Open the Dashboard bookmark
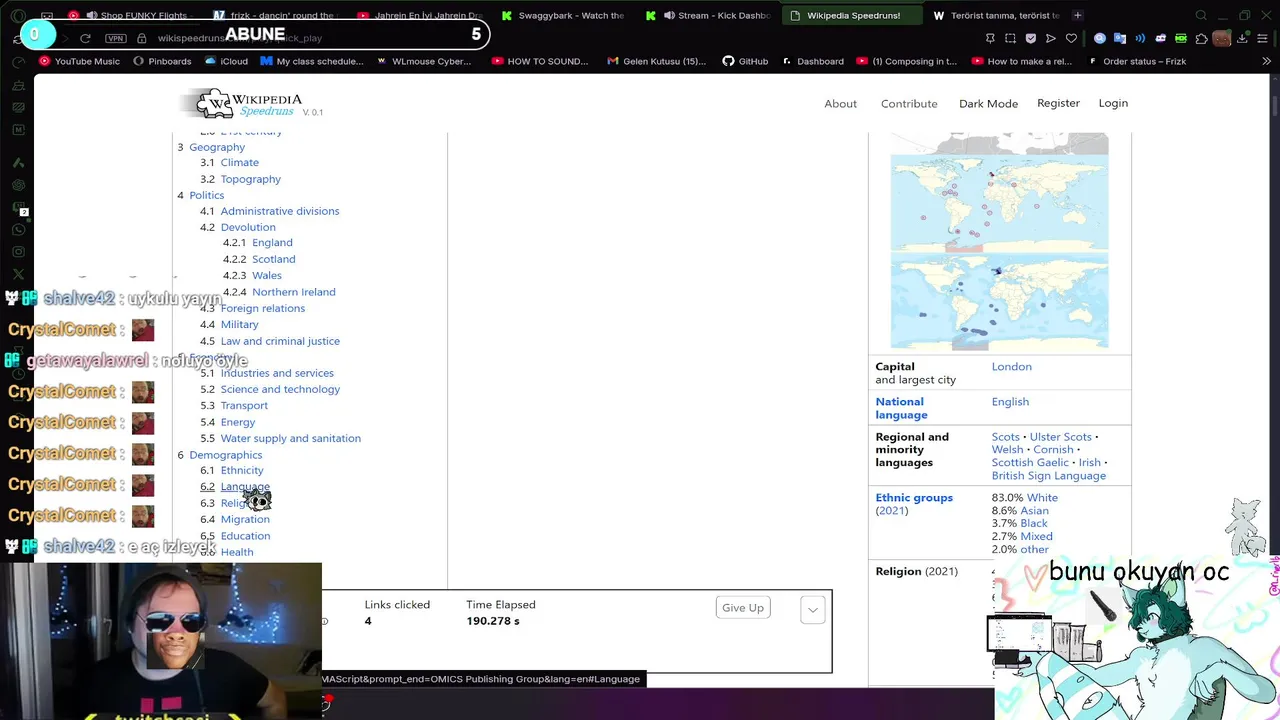Viewport: 1280px width, 720px height. [813, 61]
